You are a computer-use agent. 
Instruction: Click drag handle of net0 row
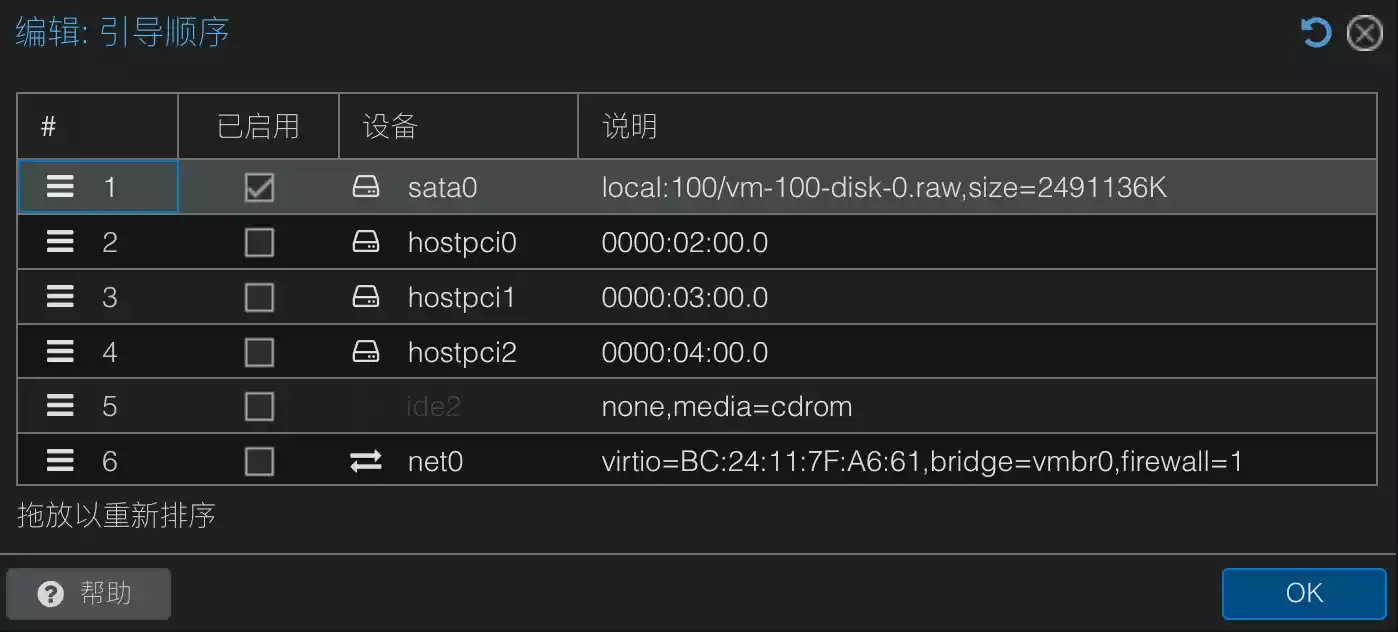(x=61, y=461)
